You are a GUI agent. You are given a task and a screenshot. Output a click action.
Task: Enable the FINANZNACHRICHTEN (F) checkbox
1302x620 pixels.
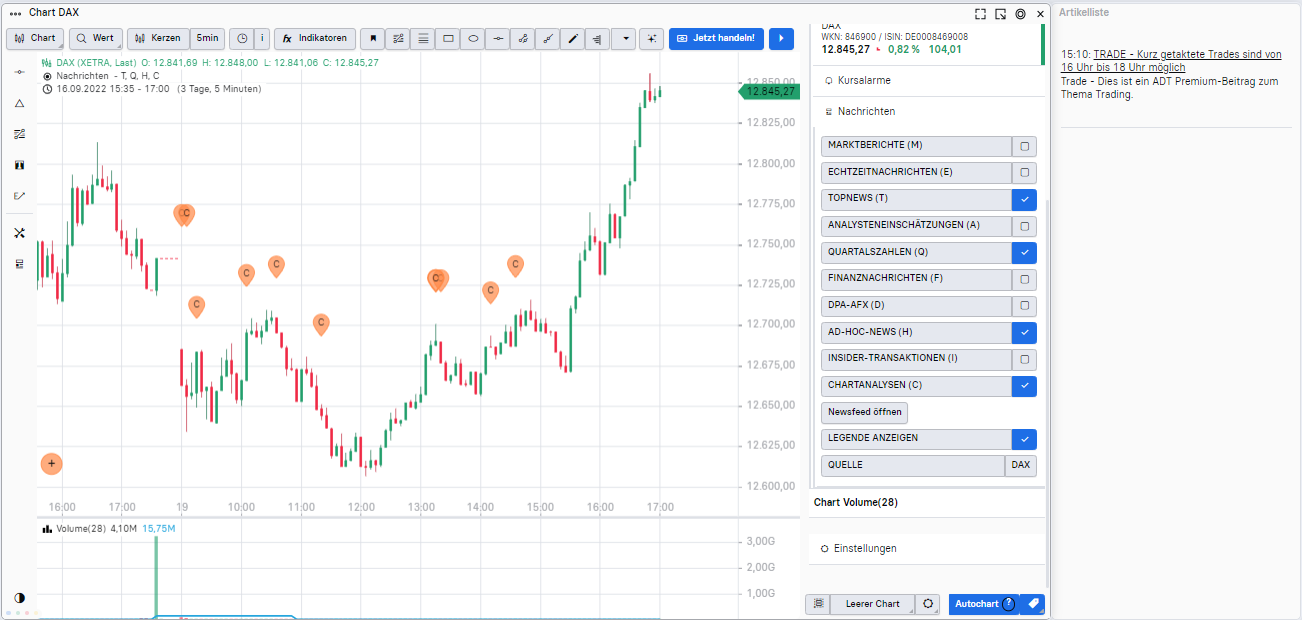tap(1024, 279)
